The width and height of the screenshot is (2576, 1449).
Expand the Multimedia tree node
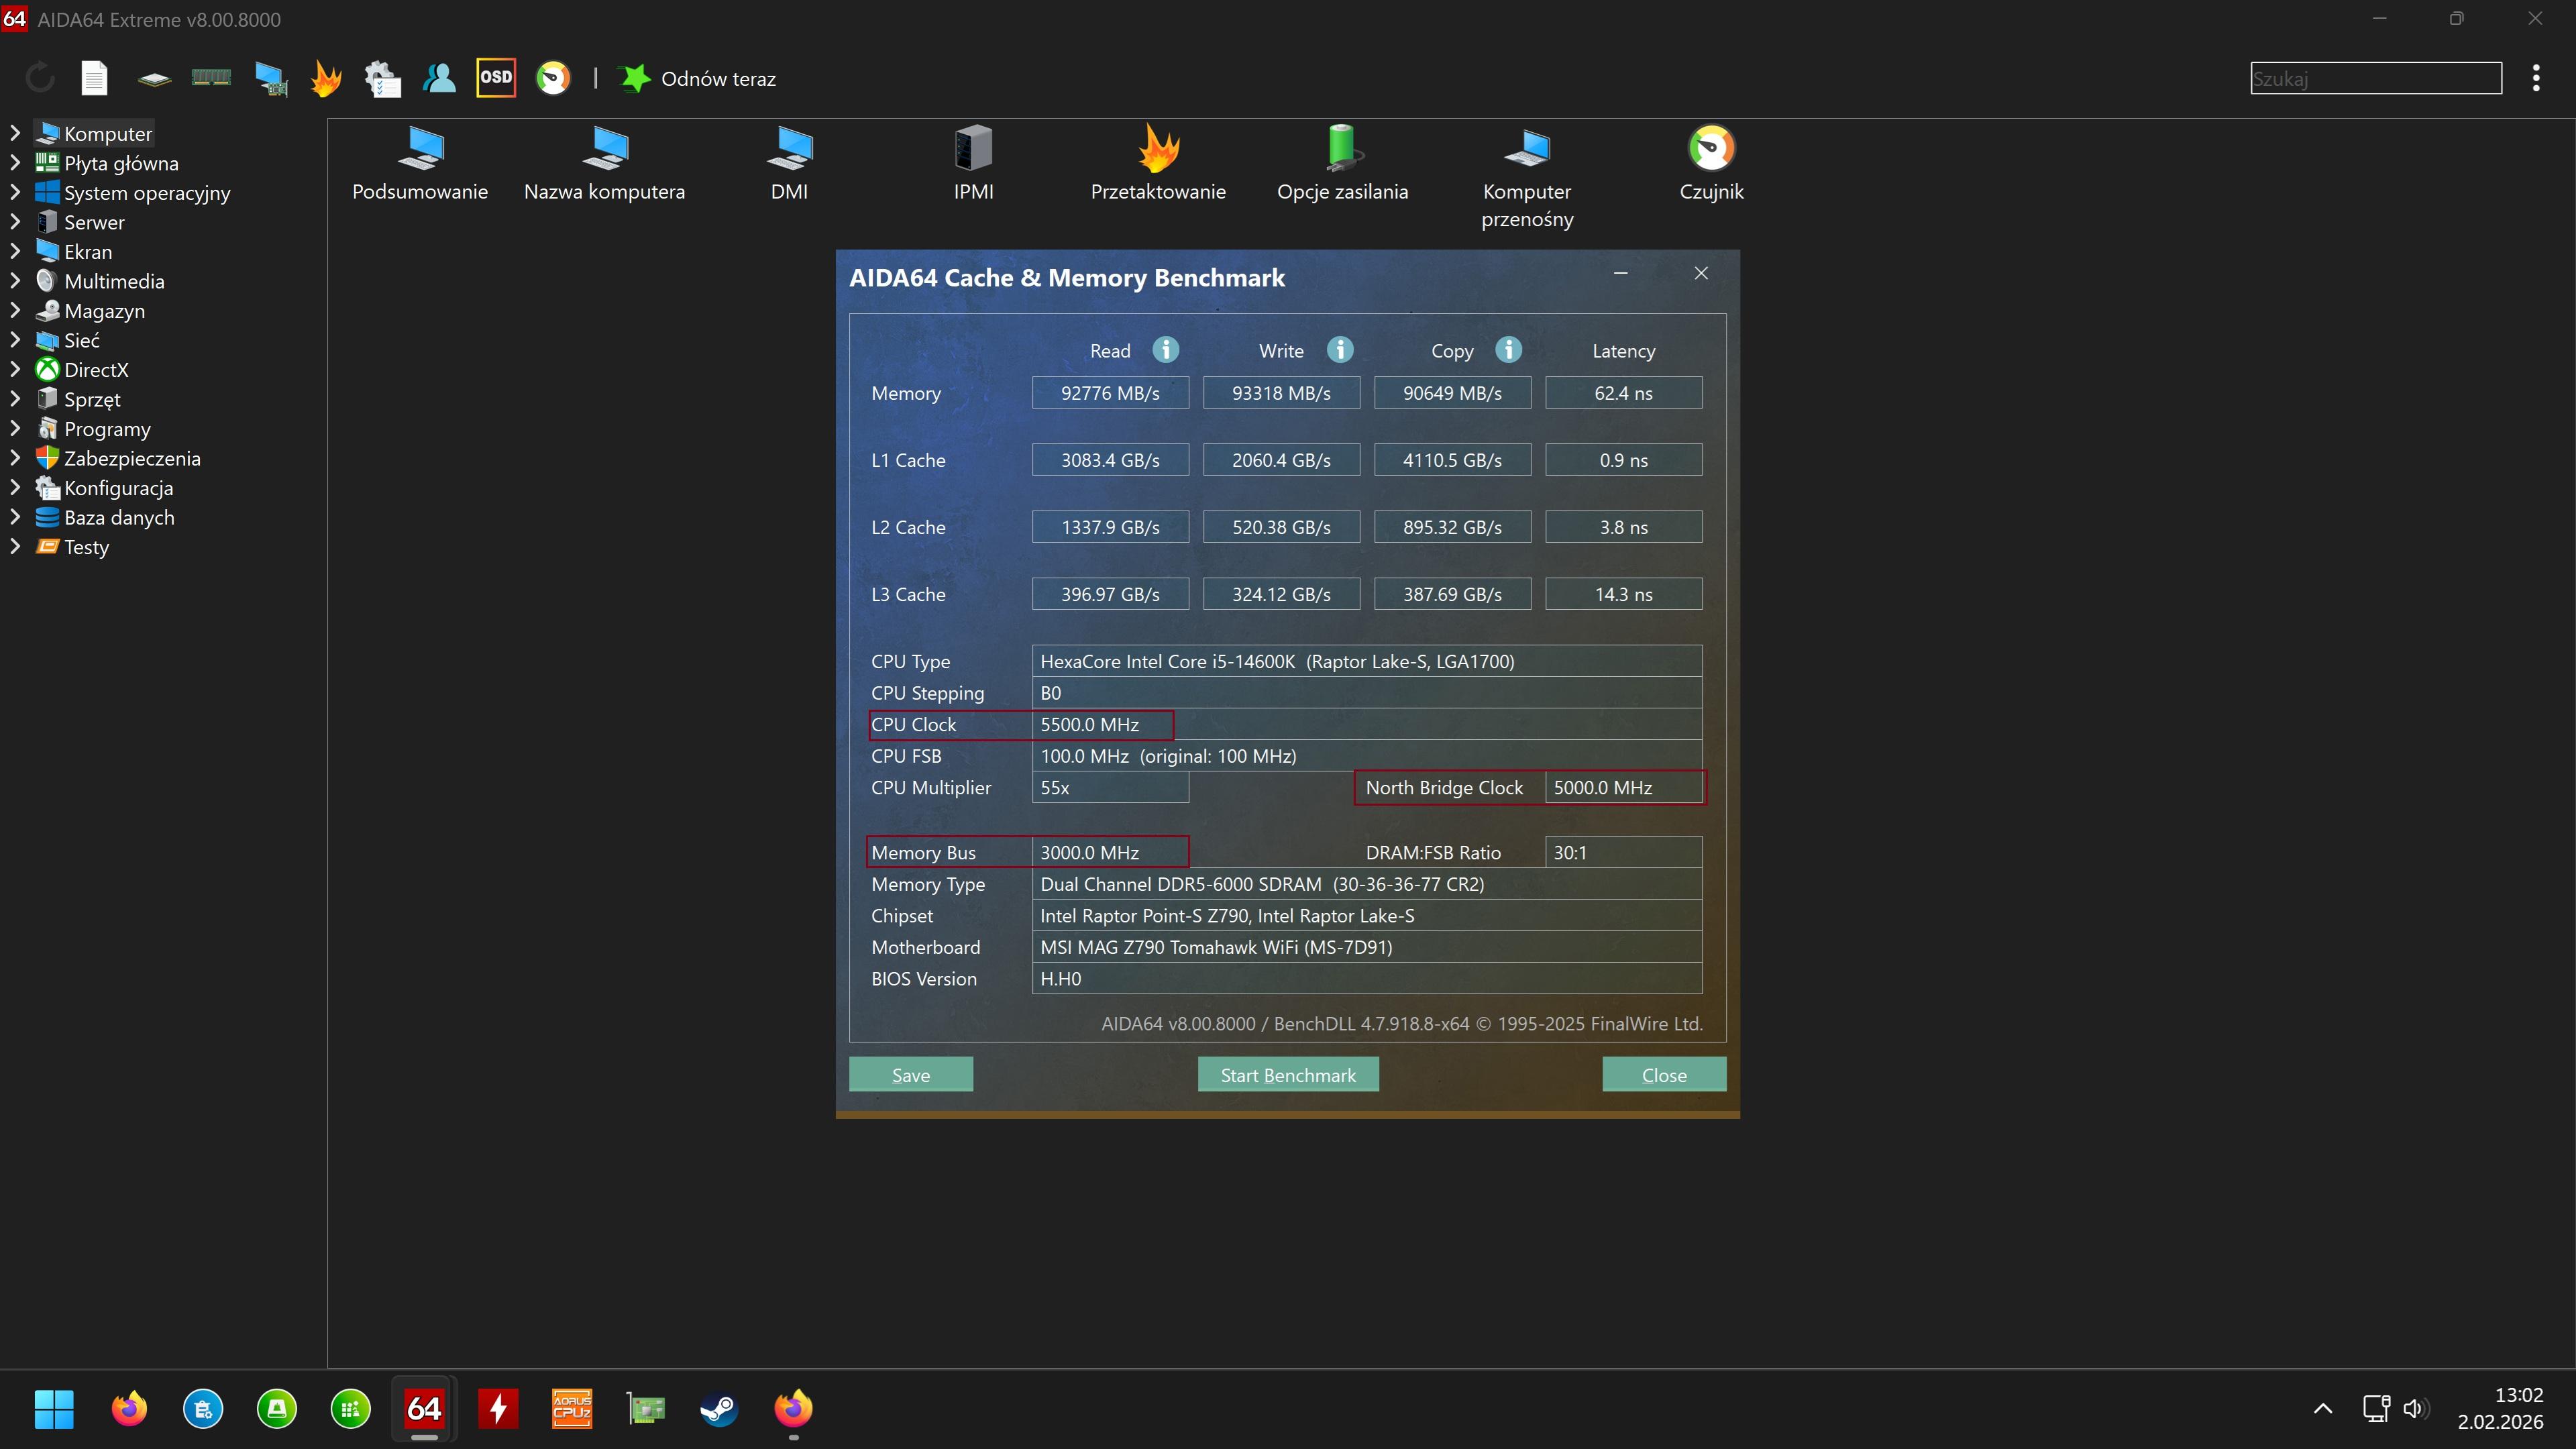click(15, 281)
